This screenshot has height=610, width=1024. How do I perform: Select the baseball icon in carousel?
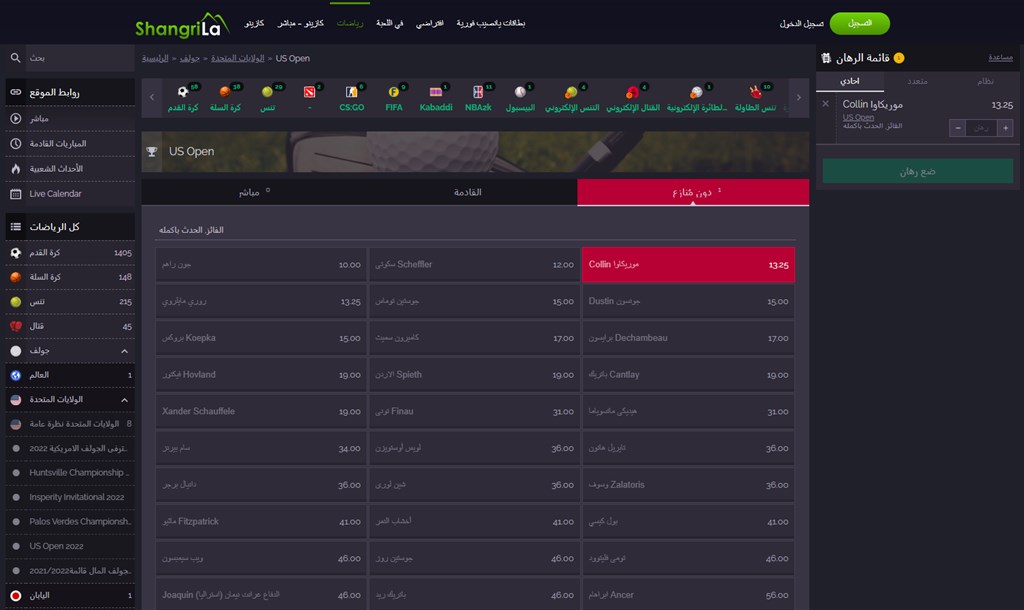point(520,91)
